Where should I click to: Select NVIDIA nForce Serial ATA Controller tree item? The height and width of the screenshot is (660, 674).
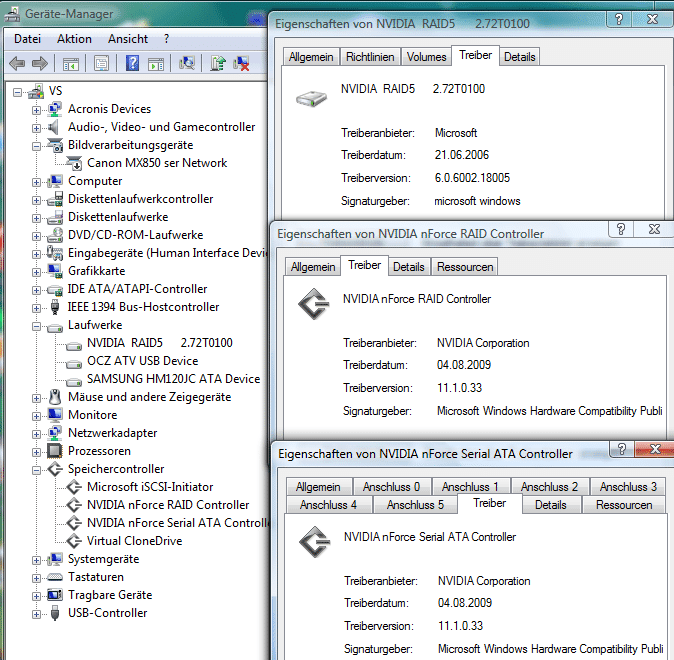178,523
